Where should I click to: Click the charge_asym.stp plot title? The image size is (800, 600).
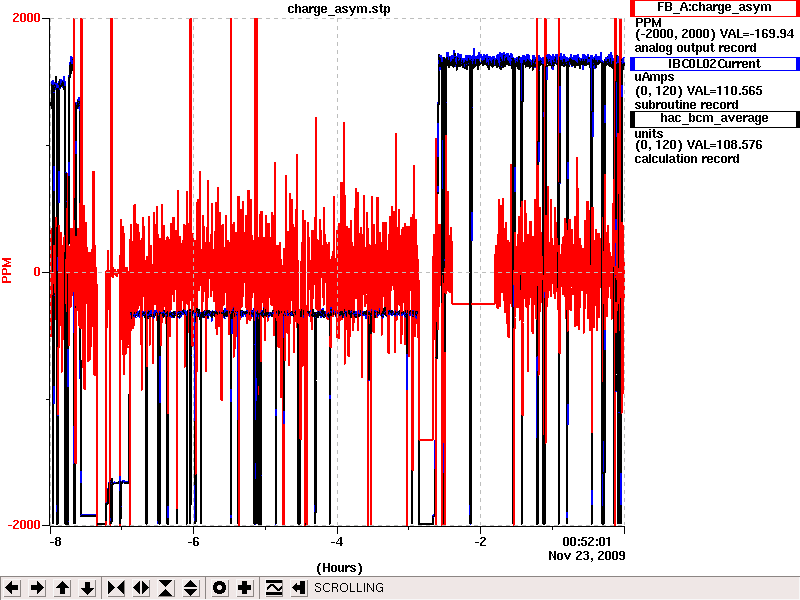[x=339, y=9]
